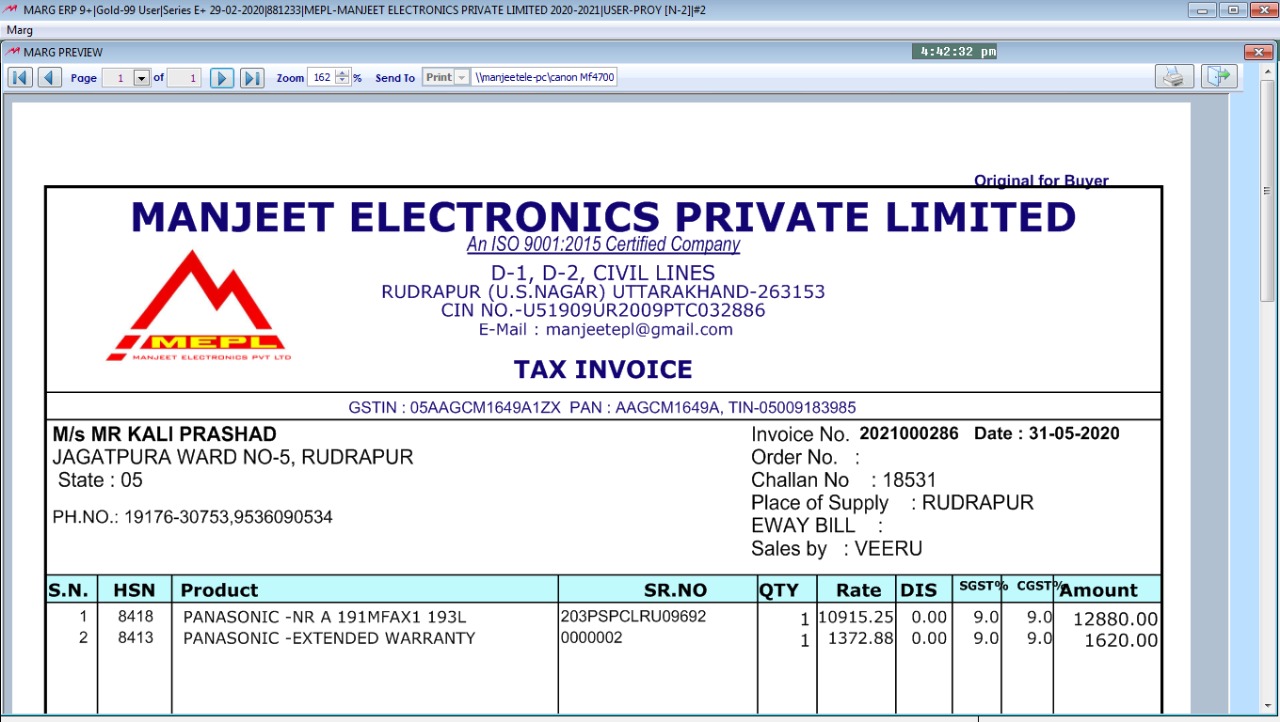
Task: Click the total pages field
Action: (184, 78)
